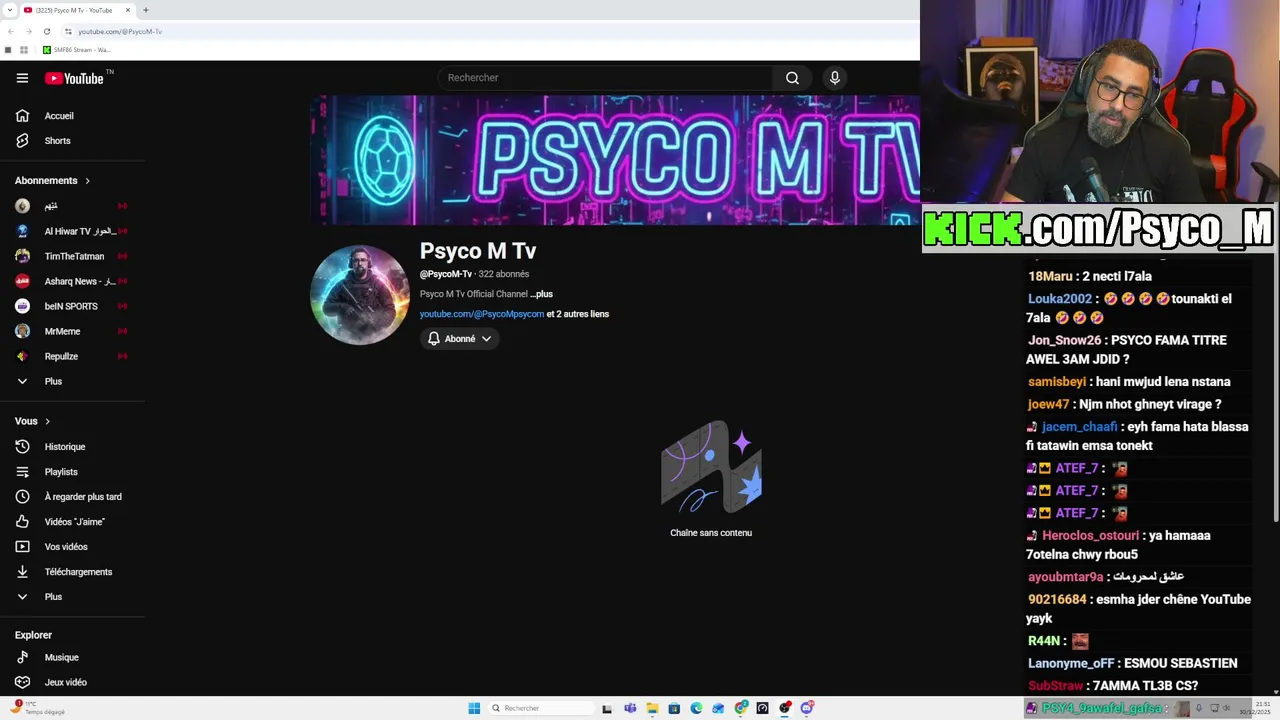Select the Psyco M Tv YouTube tab
The image size is (1280, 720).
(x=76, y=10)
